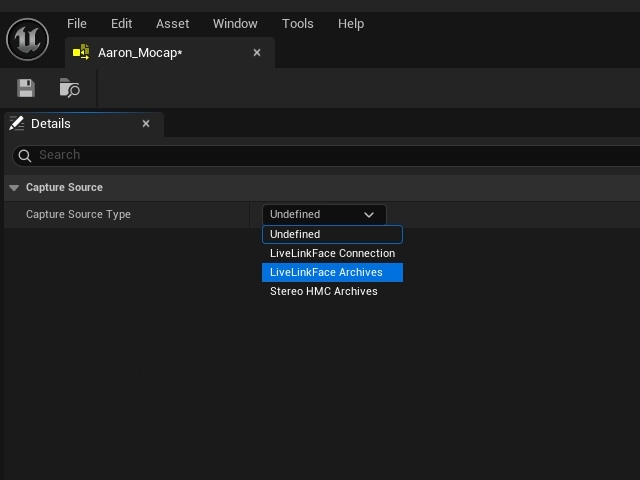Click the chevron arrow on the Undefined combo box
This screenshot has height=480, width=640.
click(x=369, y=215)
